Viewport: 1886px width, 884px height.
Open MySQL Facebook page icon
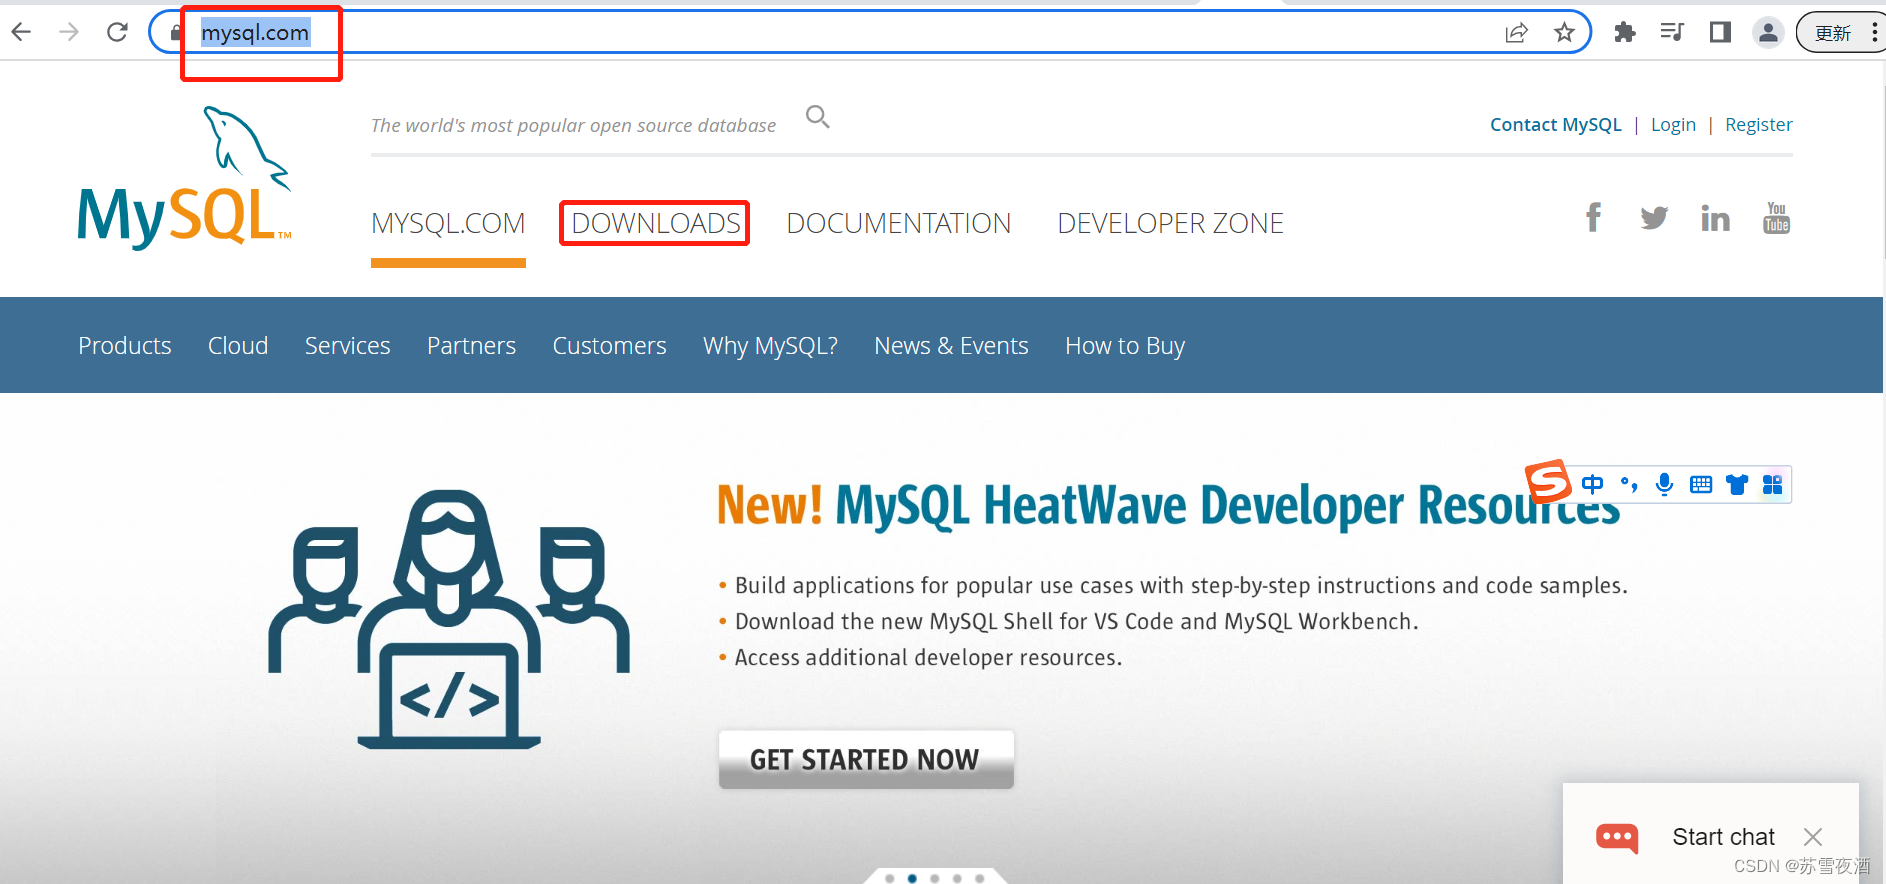(x=1594, y=217)
